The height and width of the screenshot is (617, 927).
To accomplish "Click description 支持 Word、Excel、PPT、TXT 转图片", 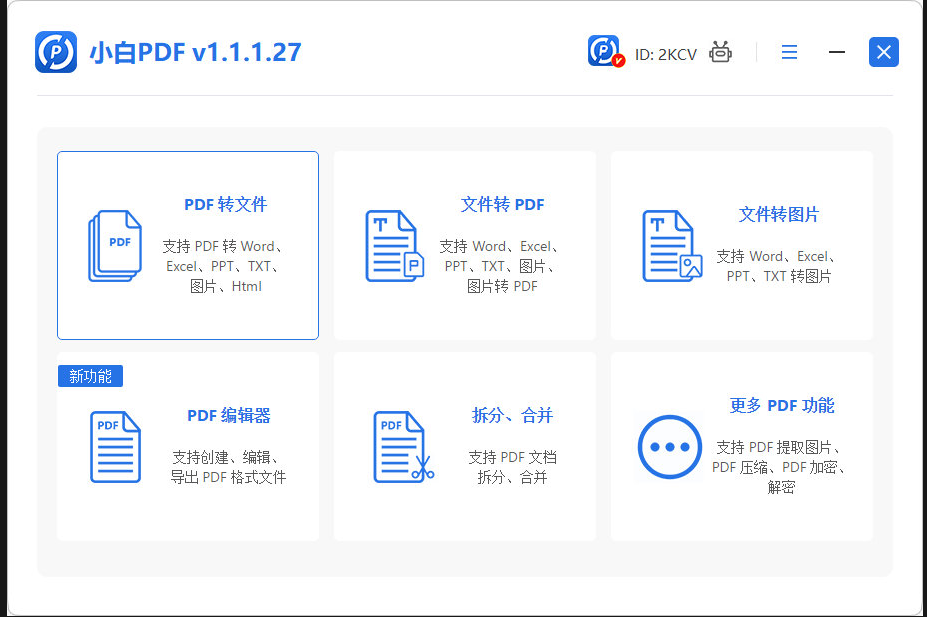I will [777, 266].
